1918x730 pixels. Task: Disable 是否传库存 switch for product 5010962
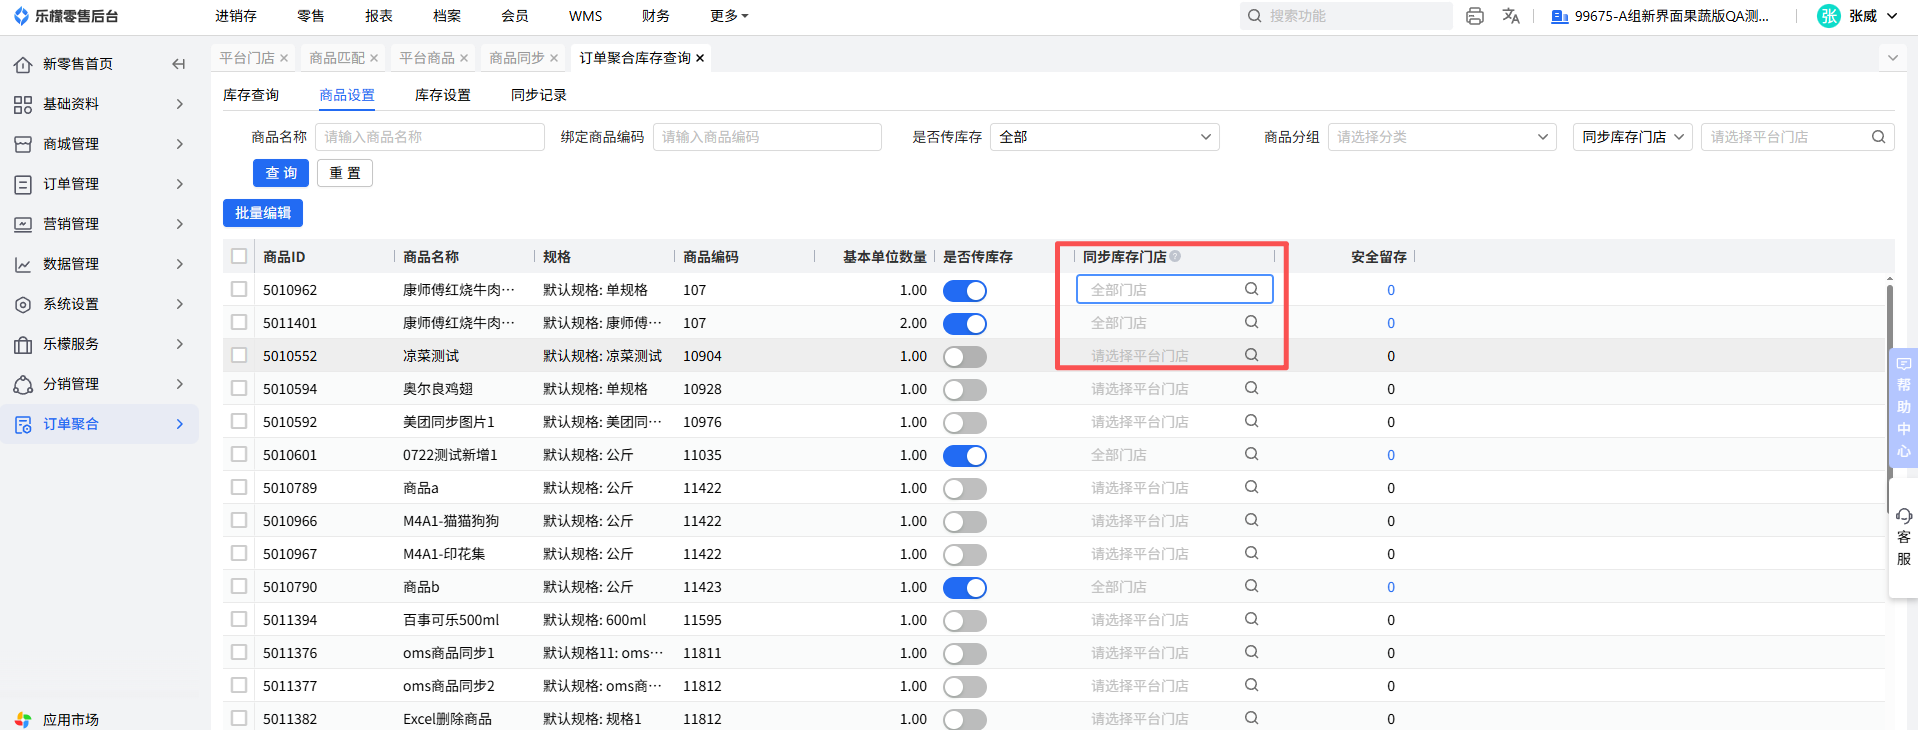pyautogui.click(x=965, y=290)
